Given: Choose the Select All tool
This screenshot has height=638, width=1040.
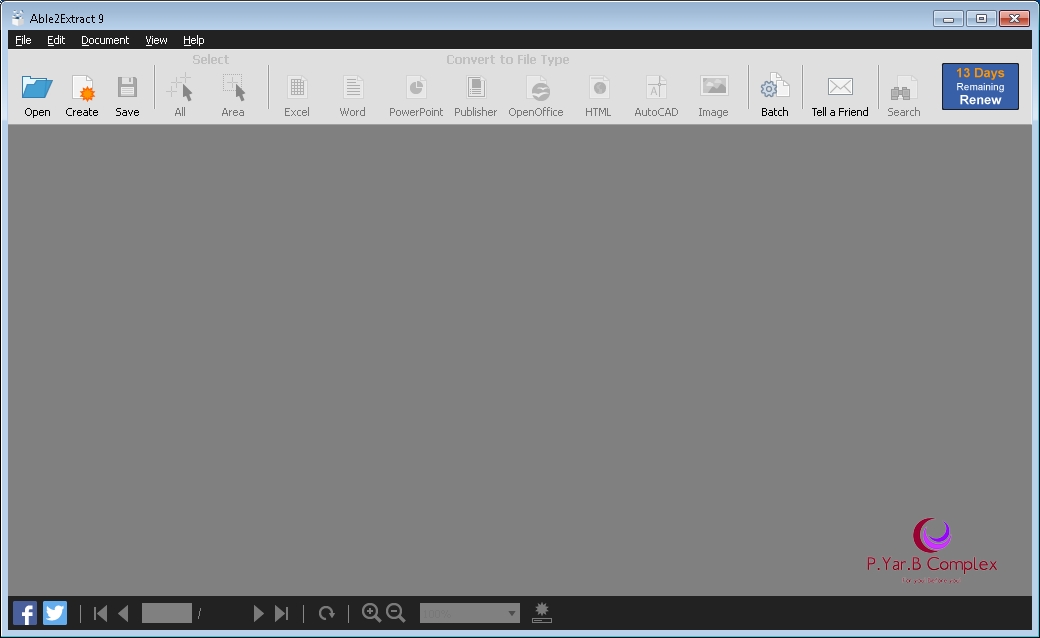Looking at the screenshot, I should [180, 88].
